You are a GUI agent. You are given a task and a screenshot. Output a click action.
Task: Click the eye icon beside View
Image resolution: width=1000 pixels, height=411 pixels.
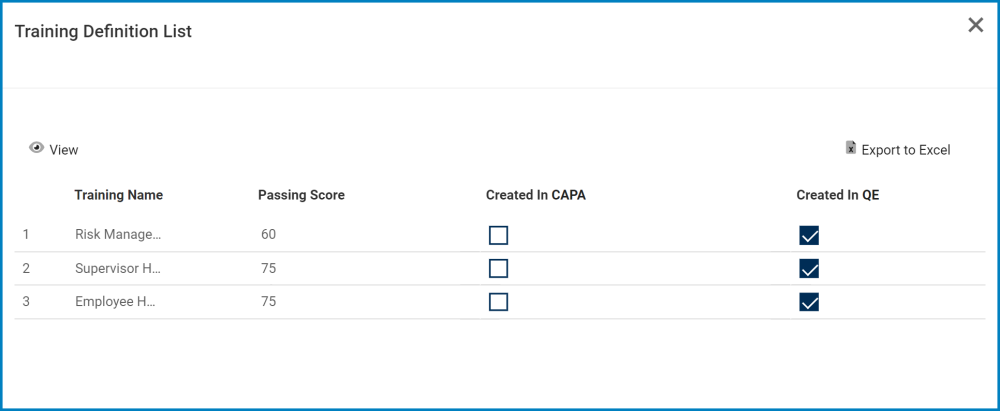37,148
